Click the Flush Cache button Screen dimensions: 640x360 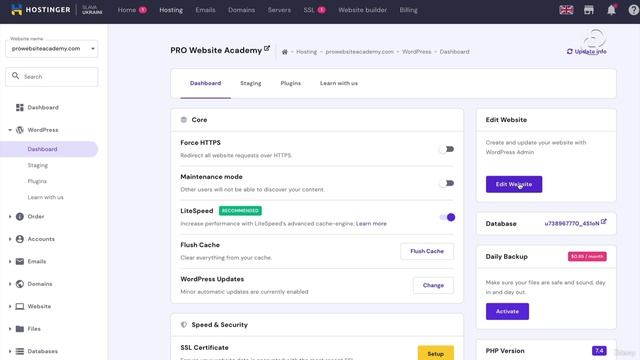point(427,251)
